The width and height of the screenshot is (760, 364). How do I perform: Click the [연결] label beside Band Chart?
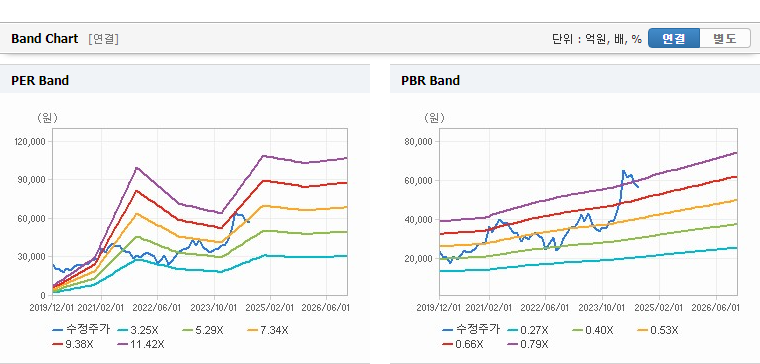tap(104, 39)
